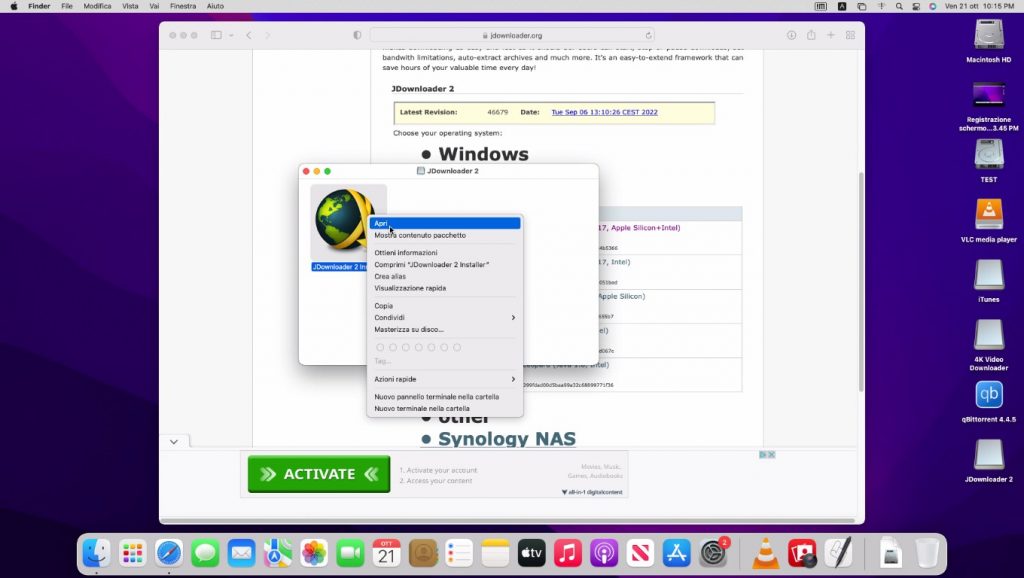The image size is (1024, 578).
Task: Select the last tag color circle
Action: [457, 347]
